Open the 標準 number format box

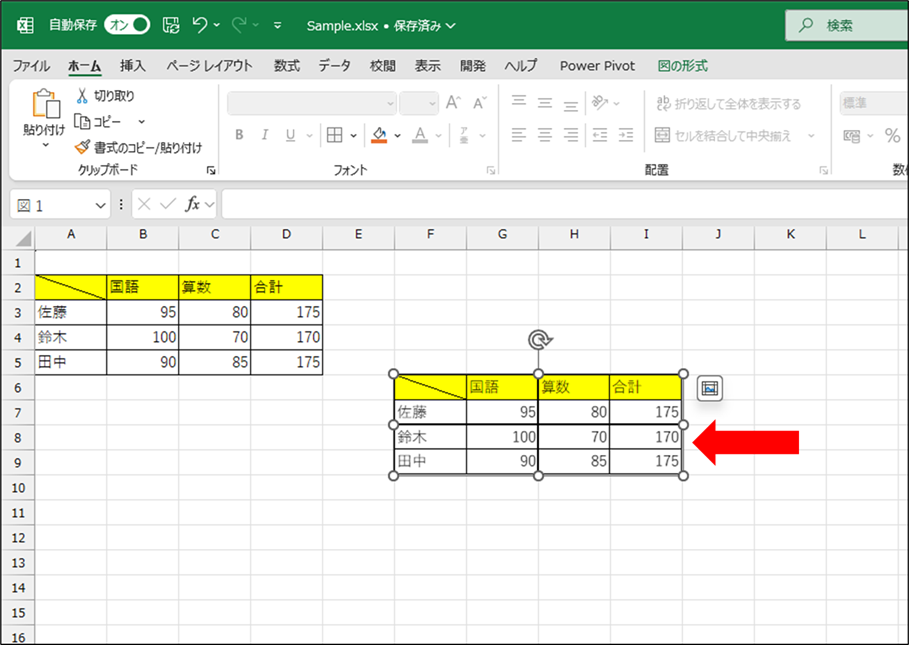(874, 103)
